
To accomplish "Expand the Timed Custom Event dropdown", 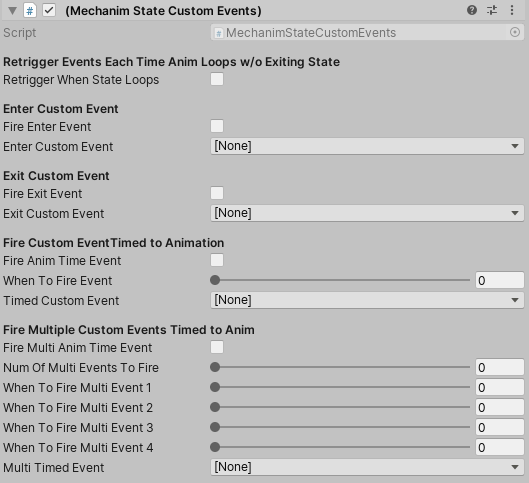I will coord(367,300).
